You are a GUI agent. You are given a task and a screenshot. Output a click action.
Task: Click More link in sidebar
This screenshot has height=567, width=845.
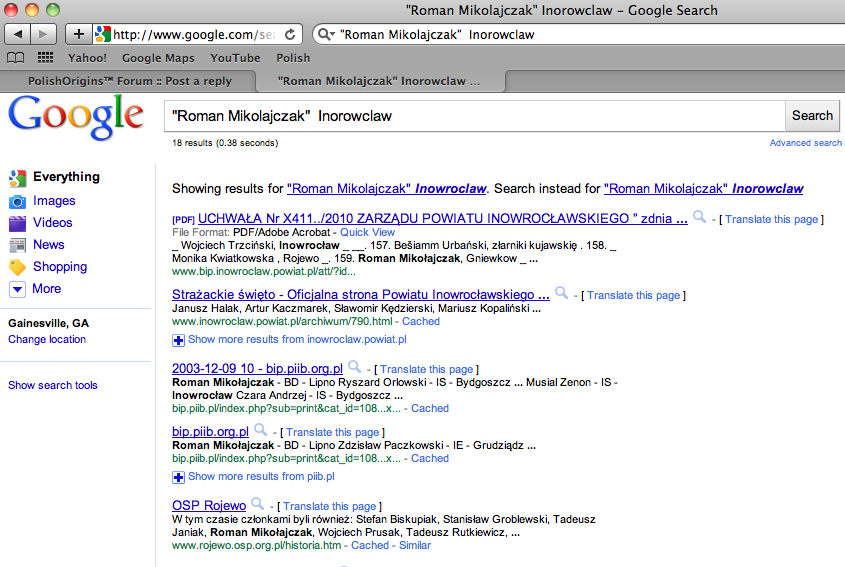click(x=46, y=289)
